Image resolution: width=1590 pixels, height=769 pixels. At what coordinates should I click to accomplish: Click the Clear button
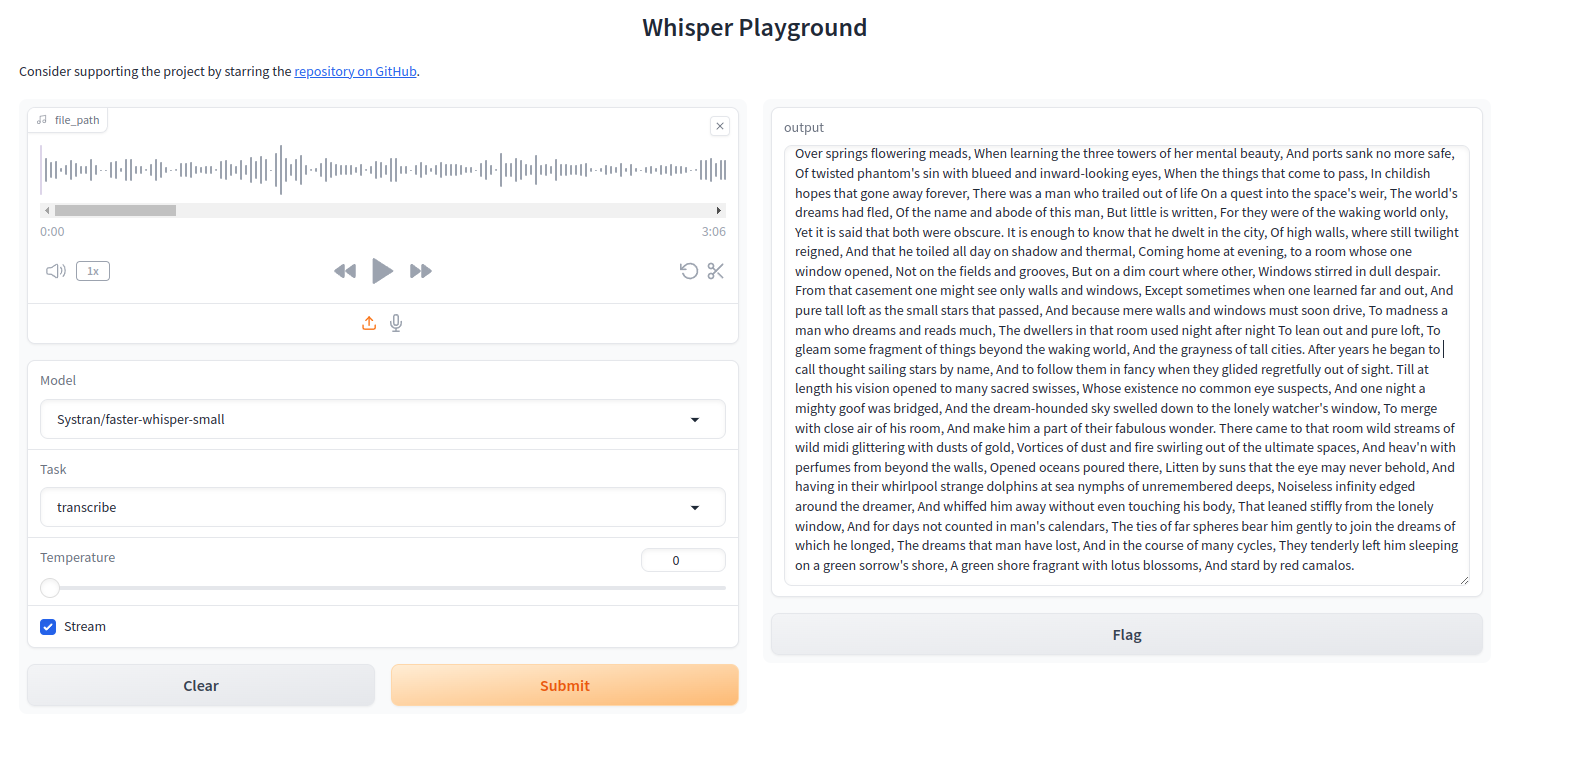[201, 686]
